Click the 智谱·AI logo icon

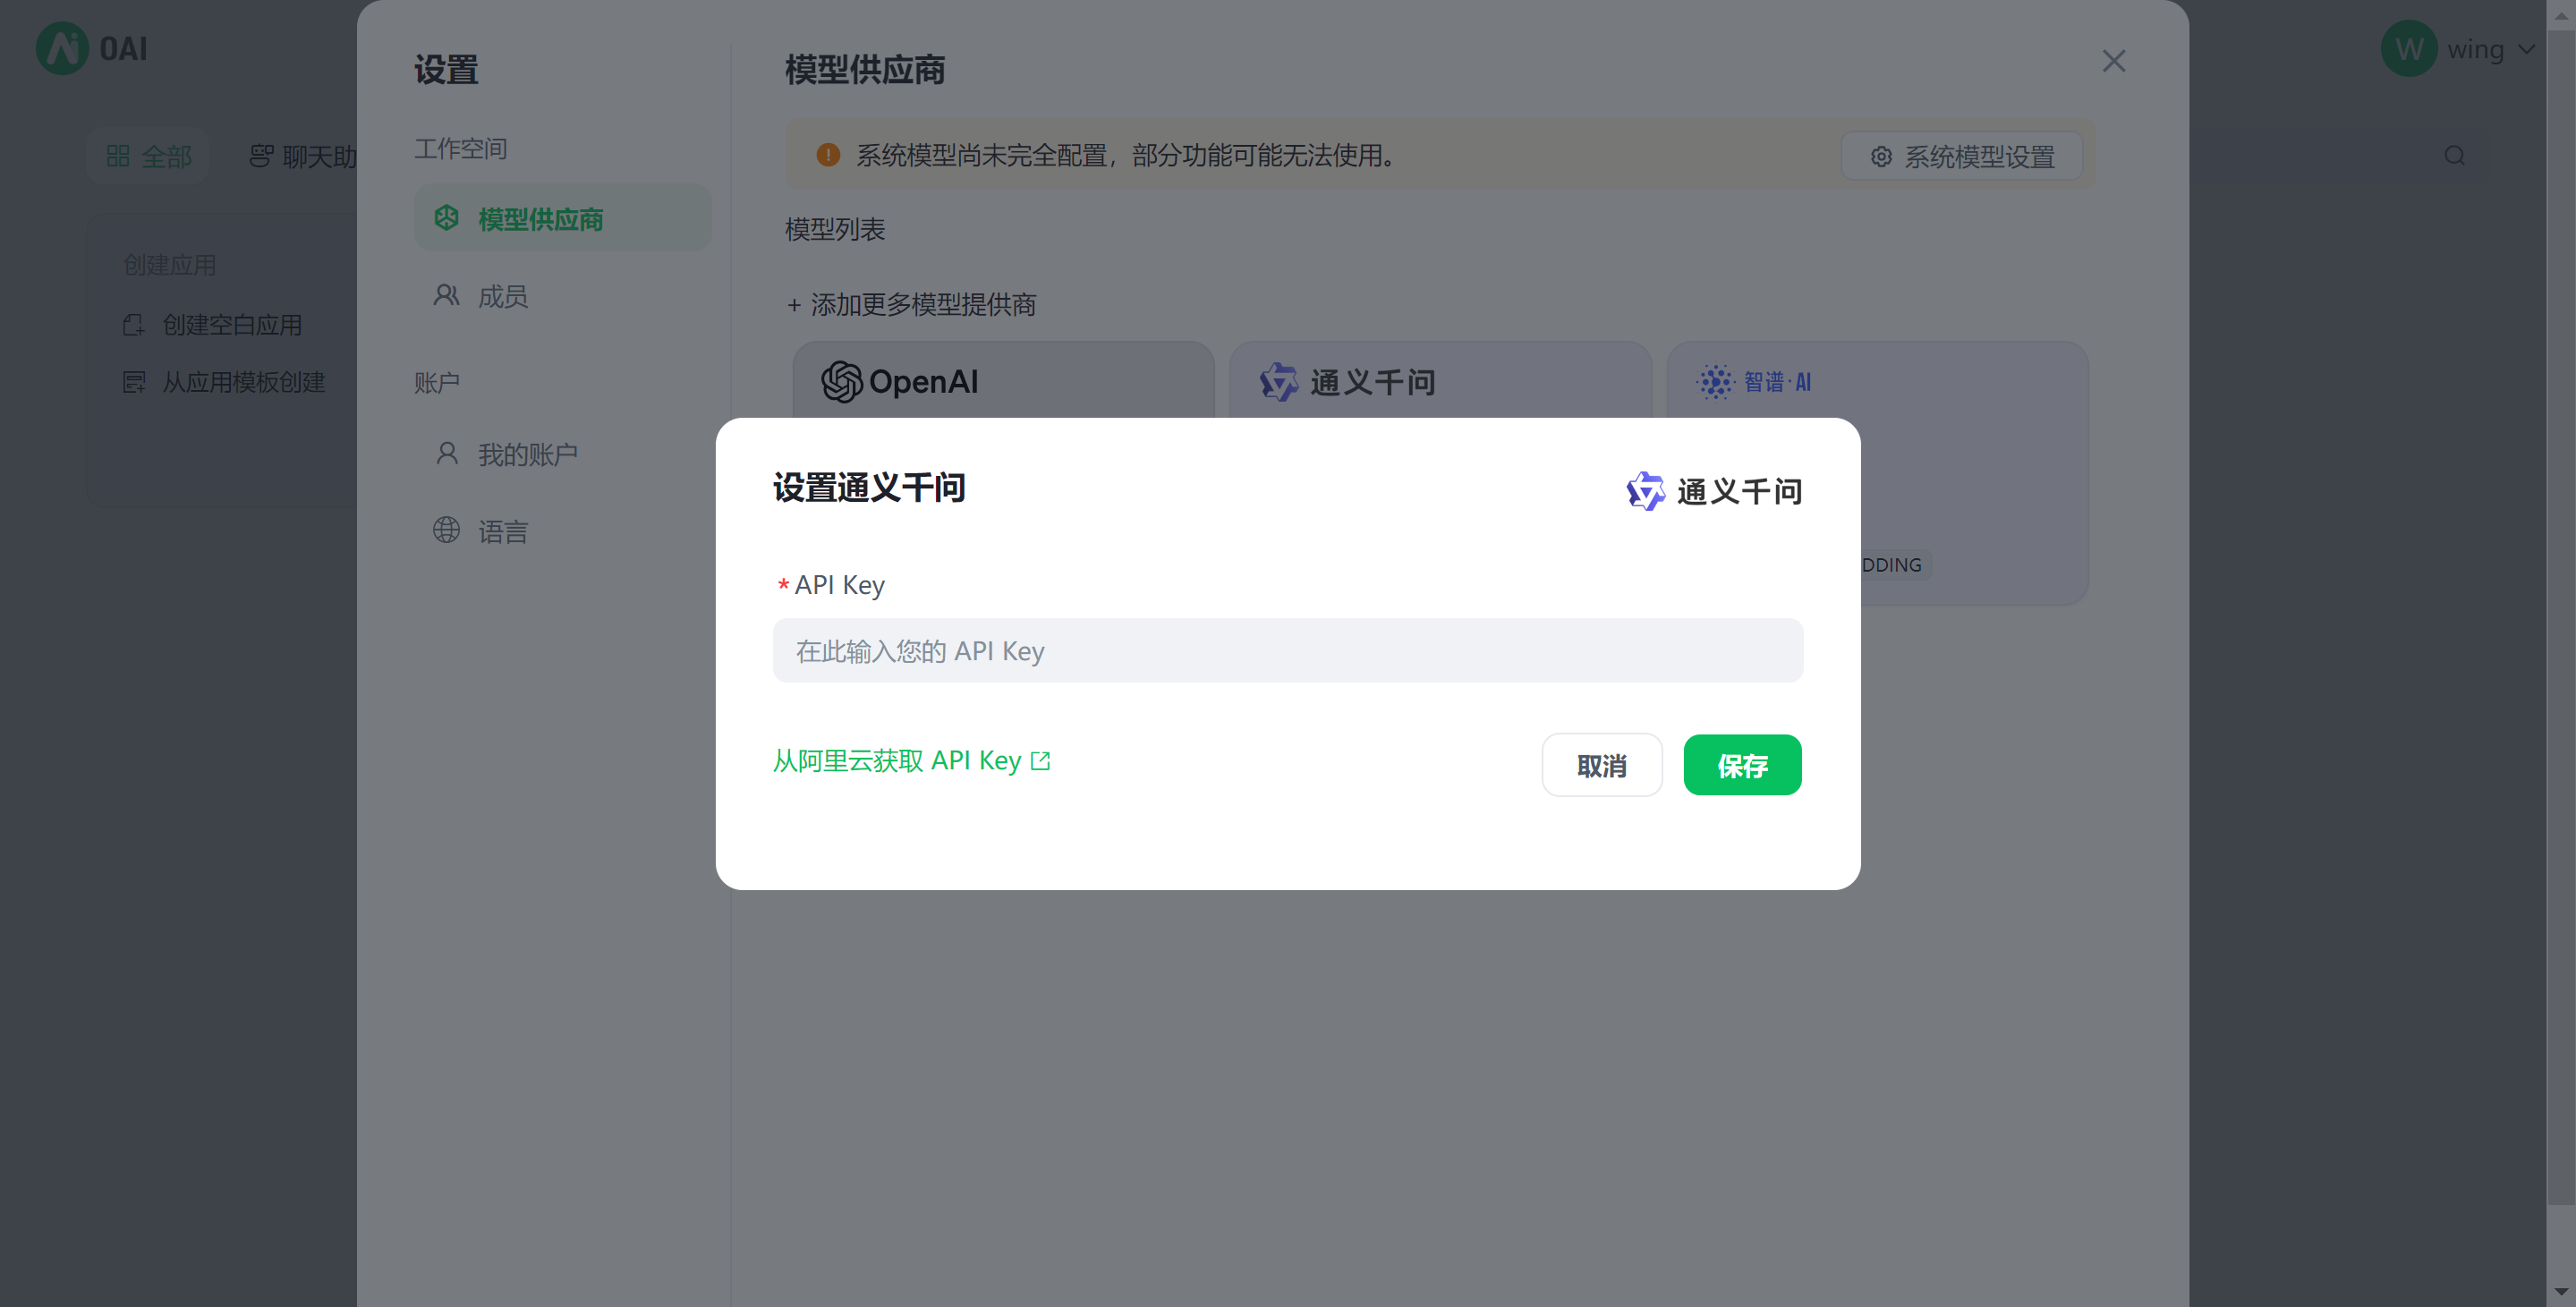click(x=1716, y=382)
